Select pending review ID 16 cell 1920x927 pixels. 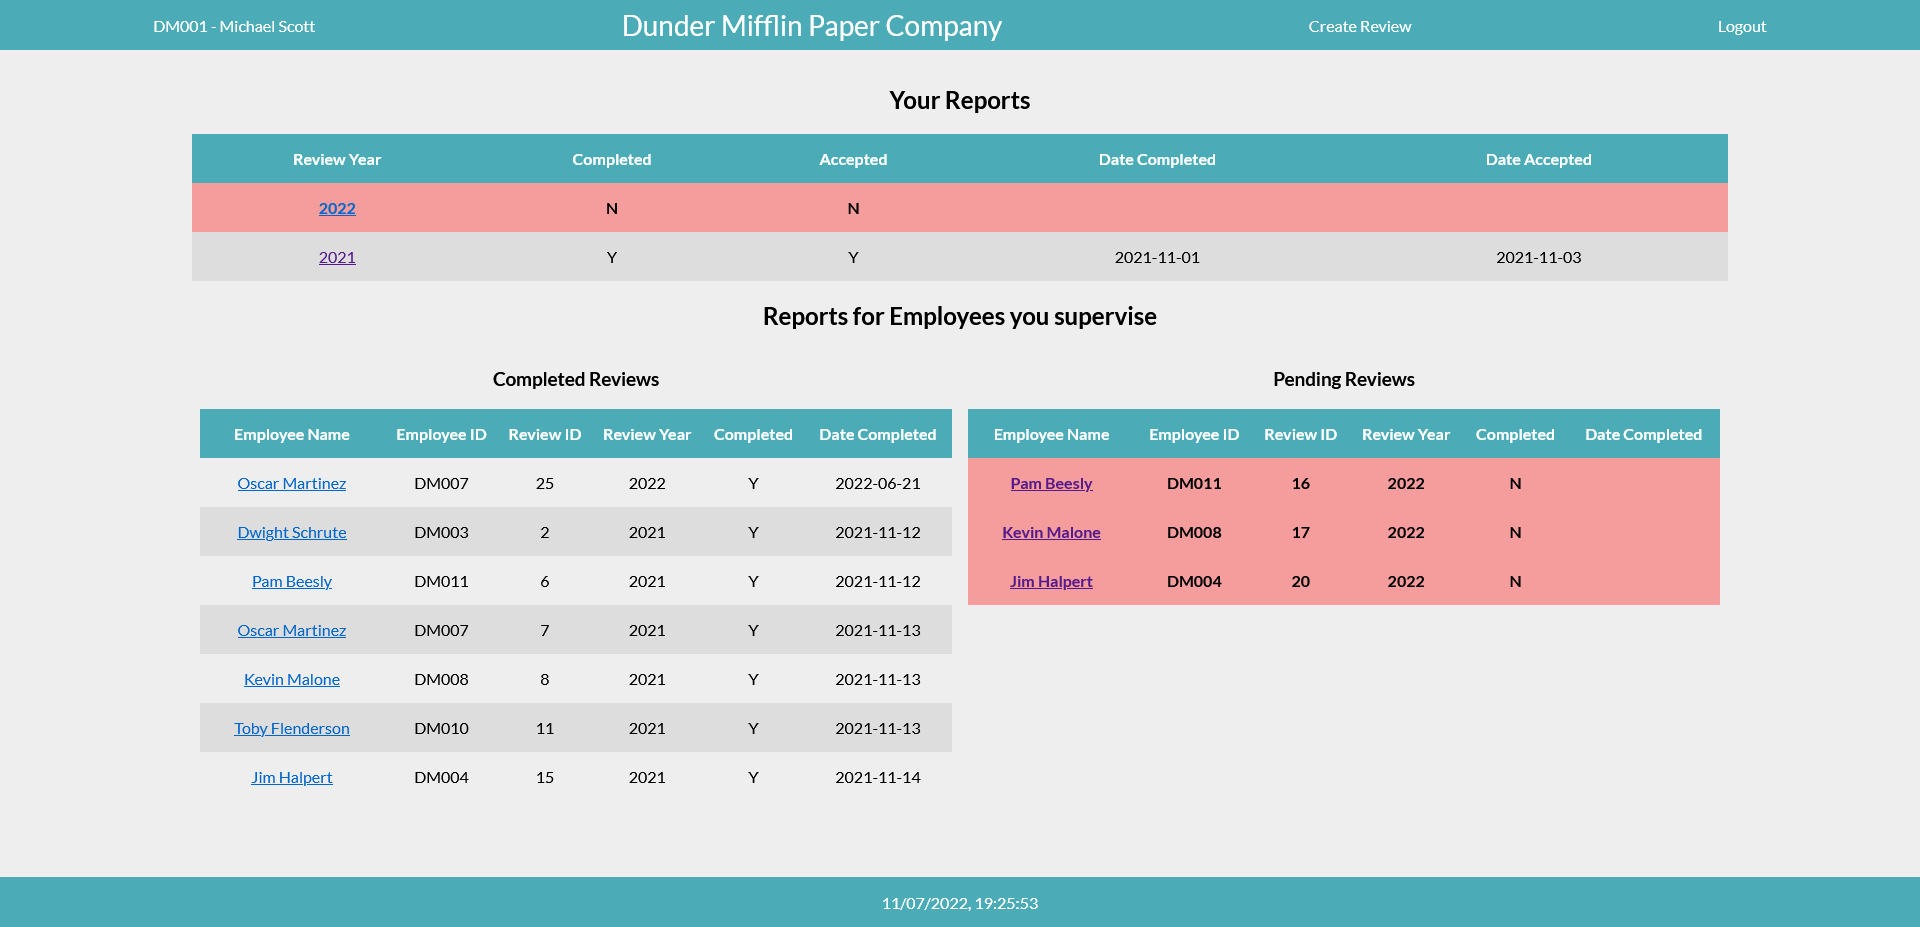tap(1300, 483)
